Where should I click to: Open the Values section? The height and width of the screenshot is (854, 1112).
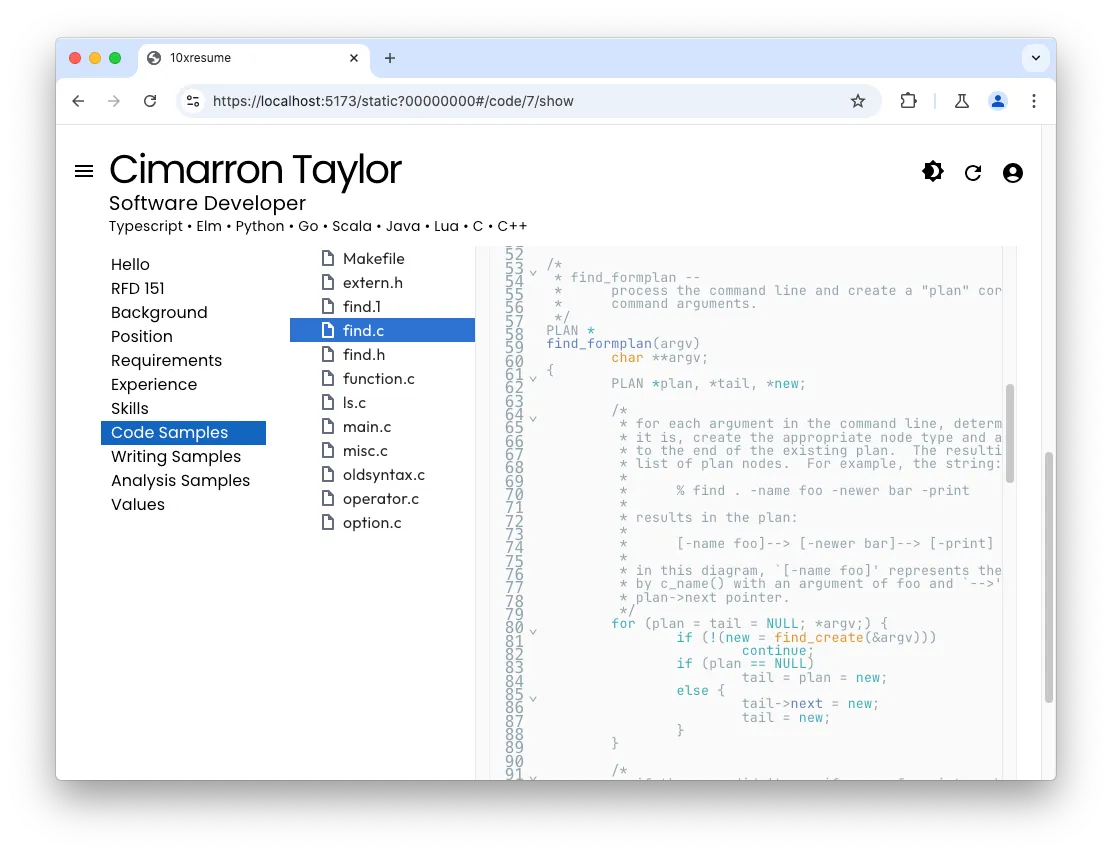click(x=138, y=504)
